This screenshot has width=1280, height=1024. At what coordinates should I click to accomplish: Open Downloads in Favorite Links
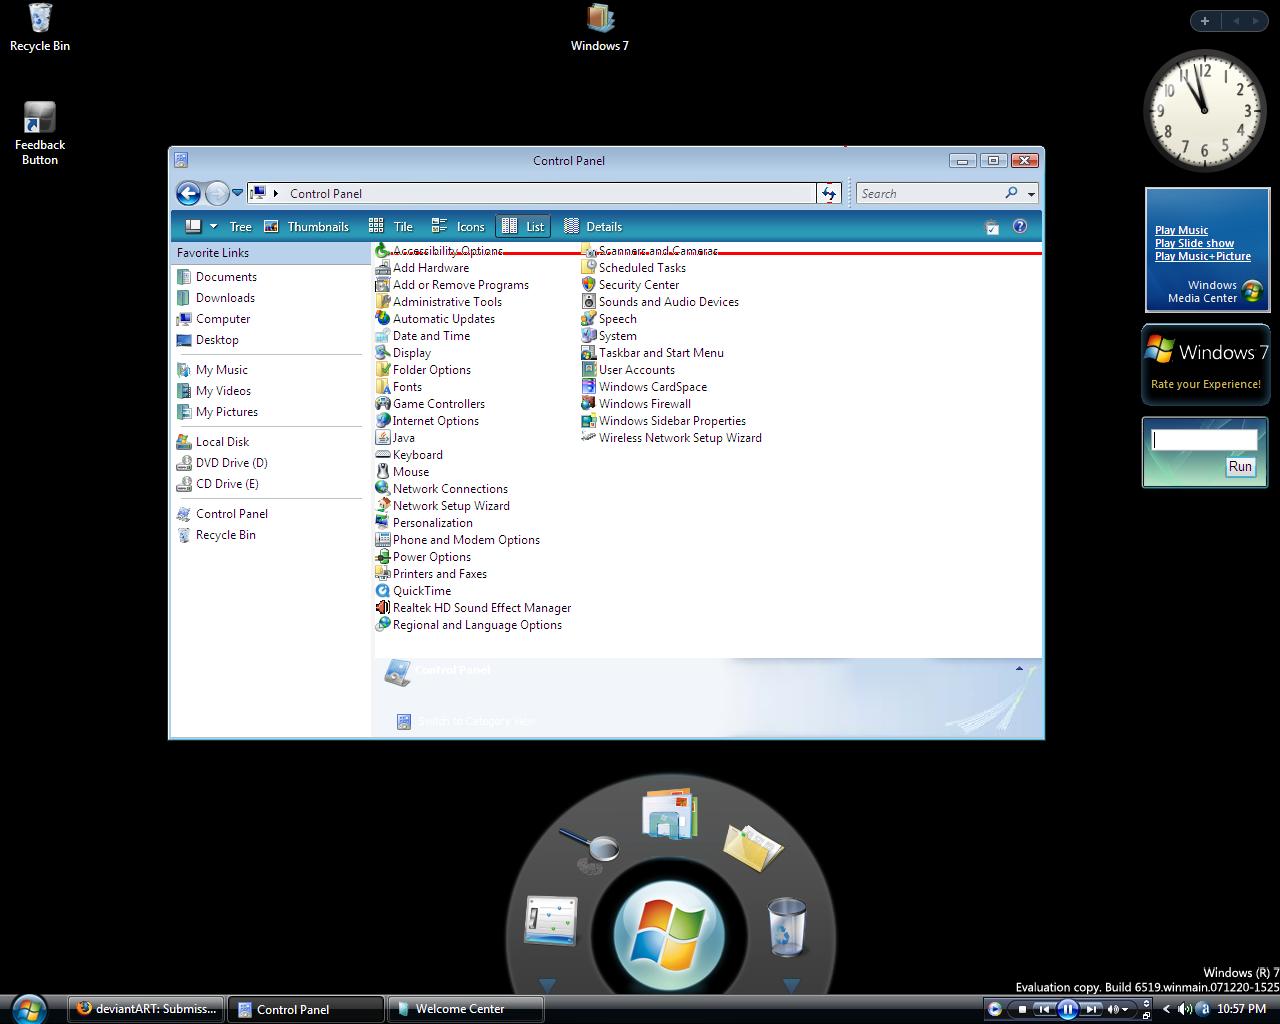pos(225,298)
